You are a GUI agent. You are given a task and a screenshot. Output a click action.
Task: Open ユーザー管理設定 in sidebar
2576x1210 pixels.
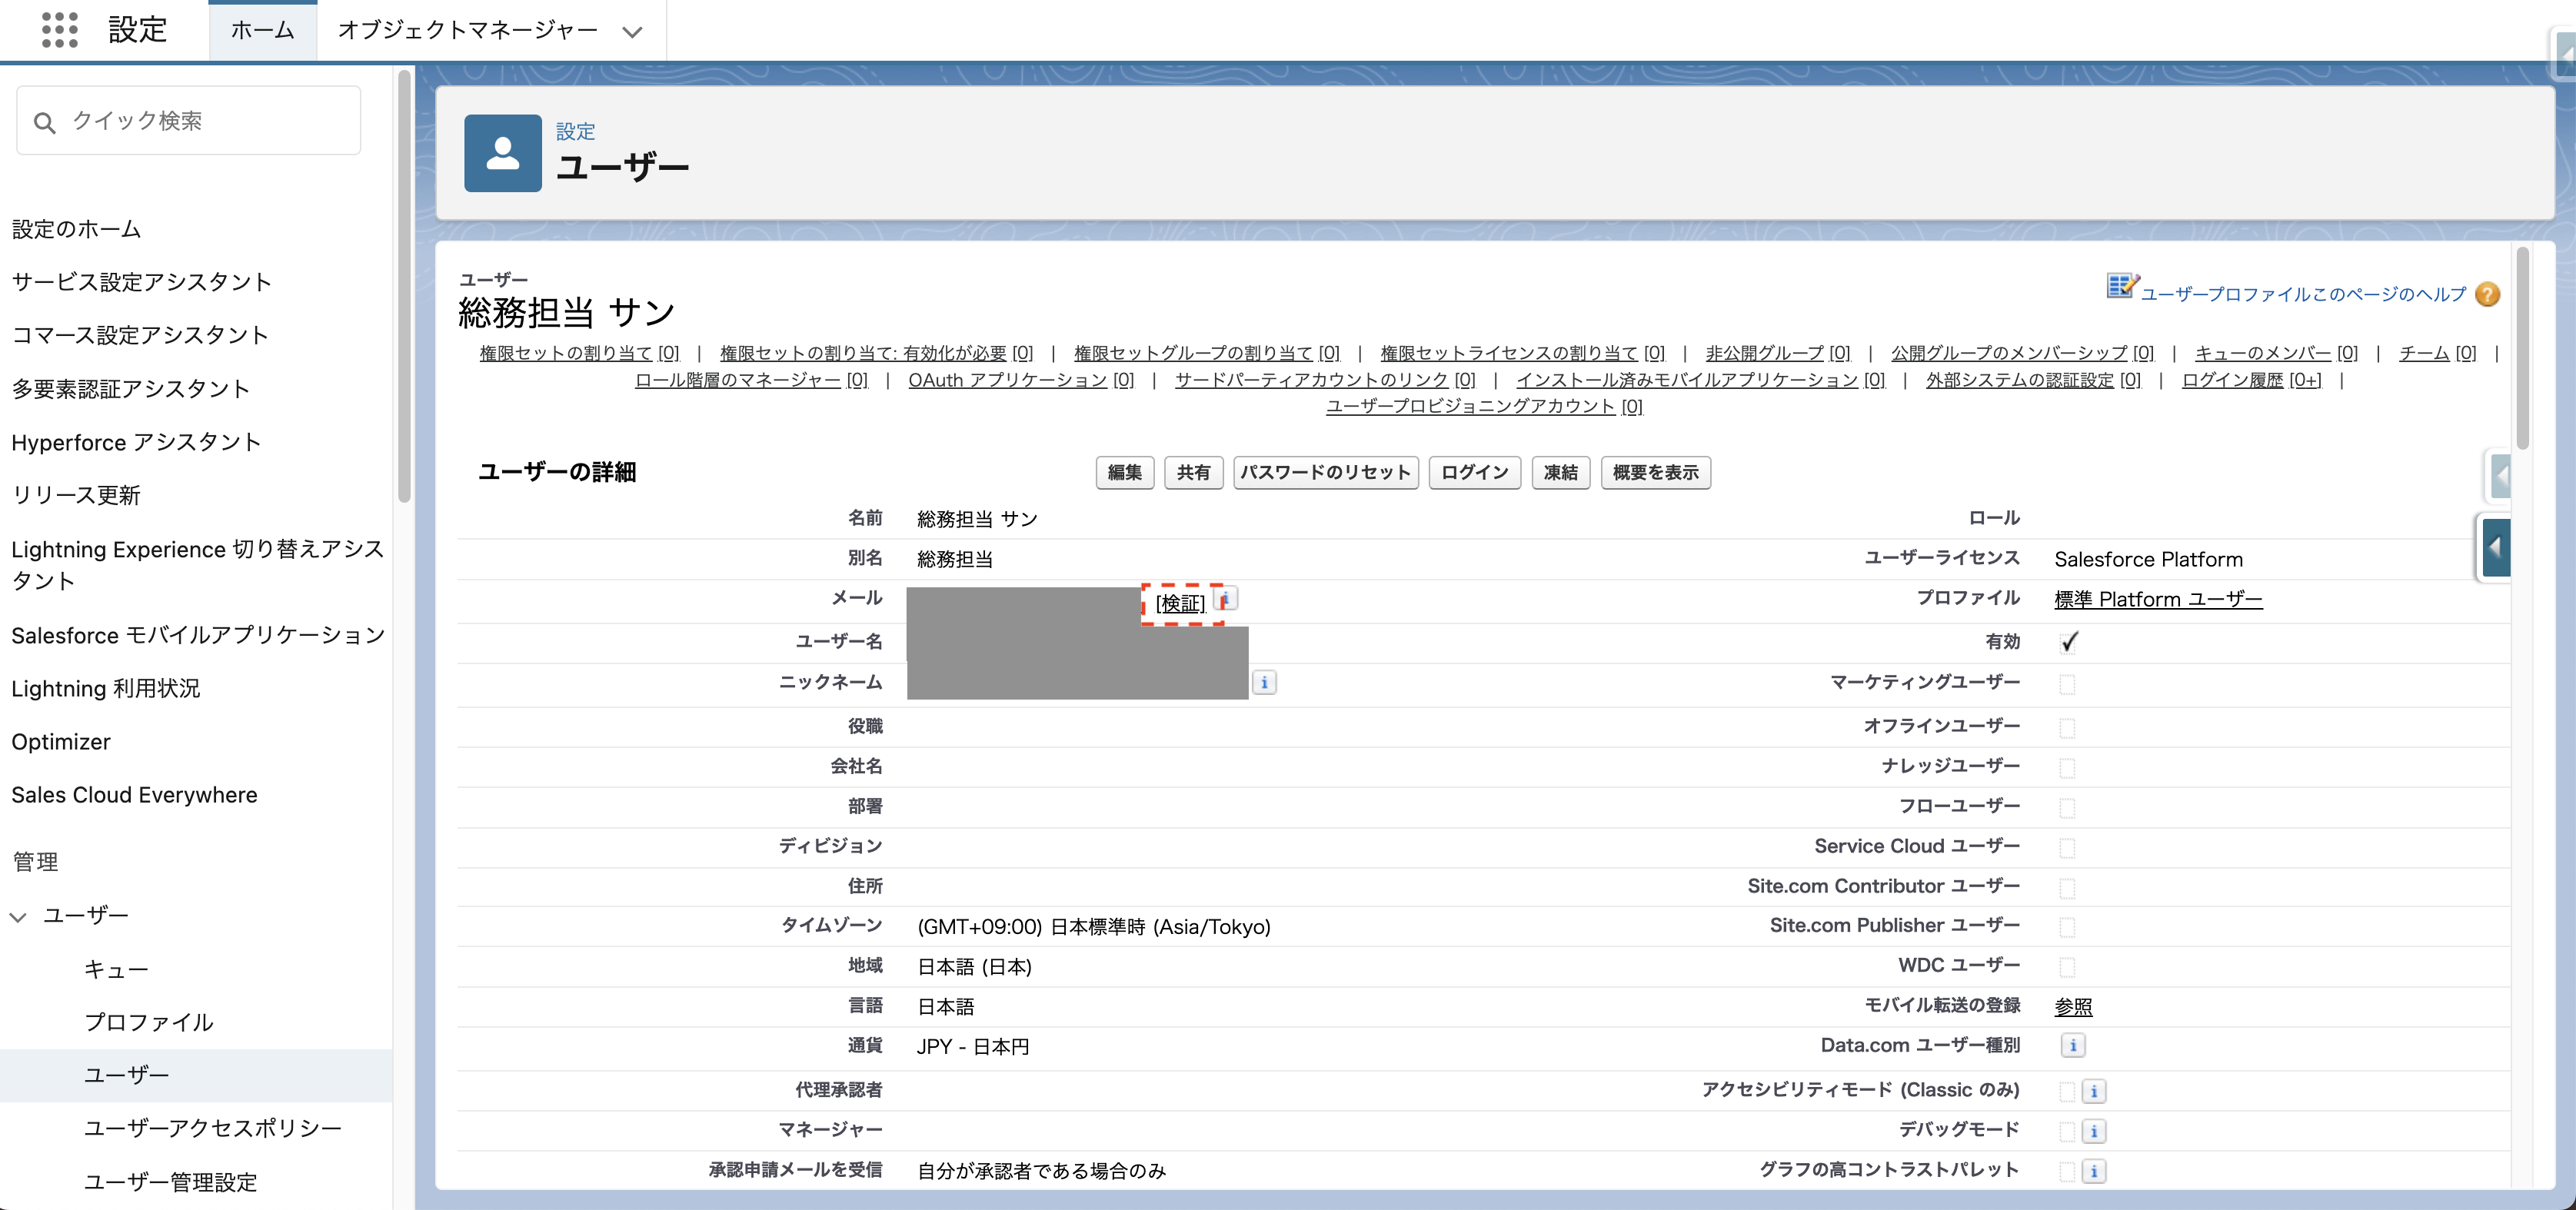[x=170, y=1182]
